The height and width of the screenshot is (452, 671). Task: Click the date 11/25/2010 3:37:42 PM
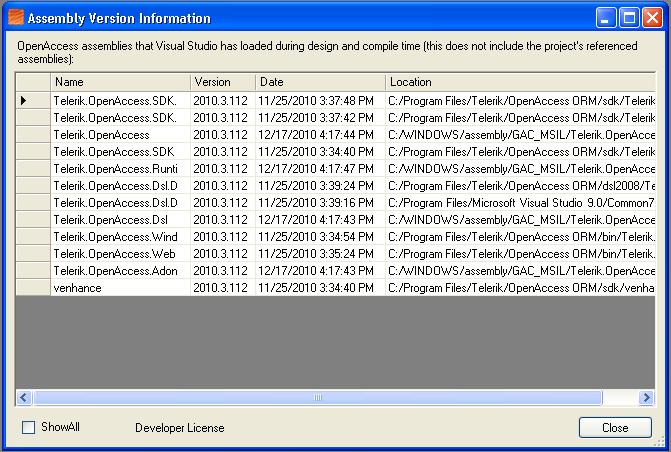[320, 118]
